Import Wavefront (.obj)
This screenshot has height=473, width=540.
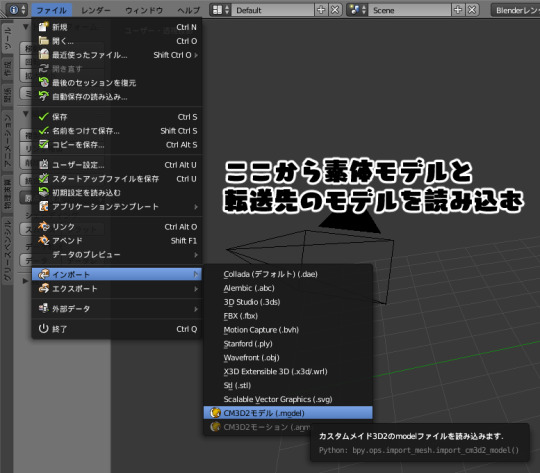tap(288, 357)
